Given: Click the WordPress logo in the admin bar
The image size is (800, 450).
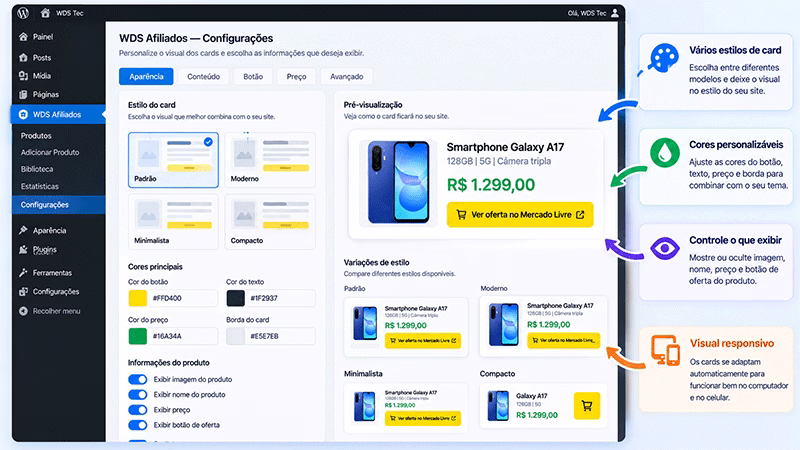Looking at the screenshot, I should (x=23, y=13).
